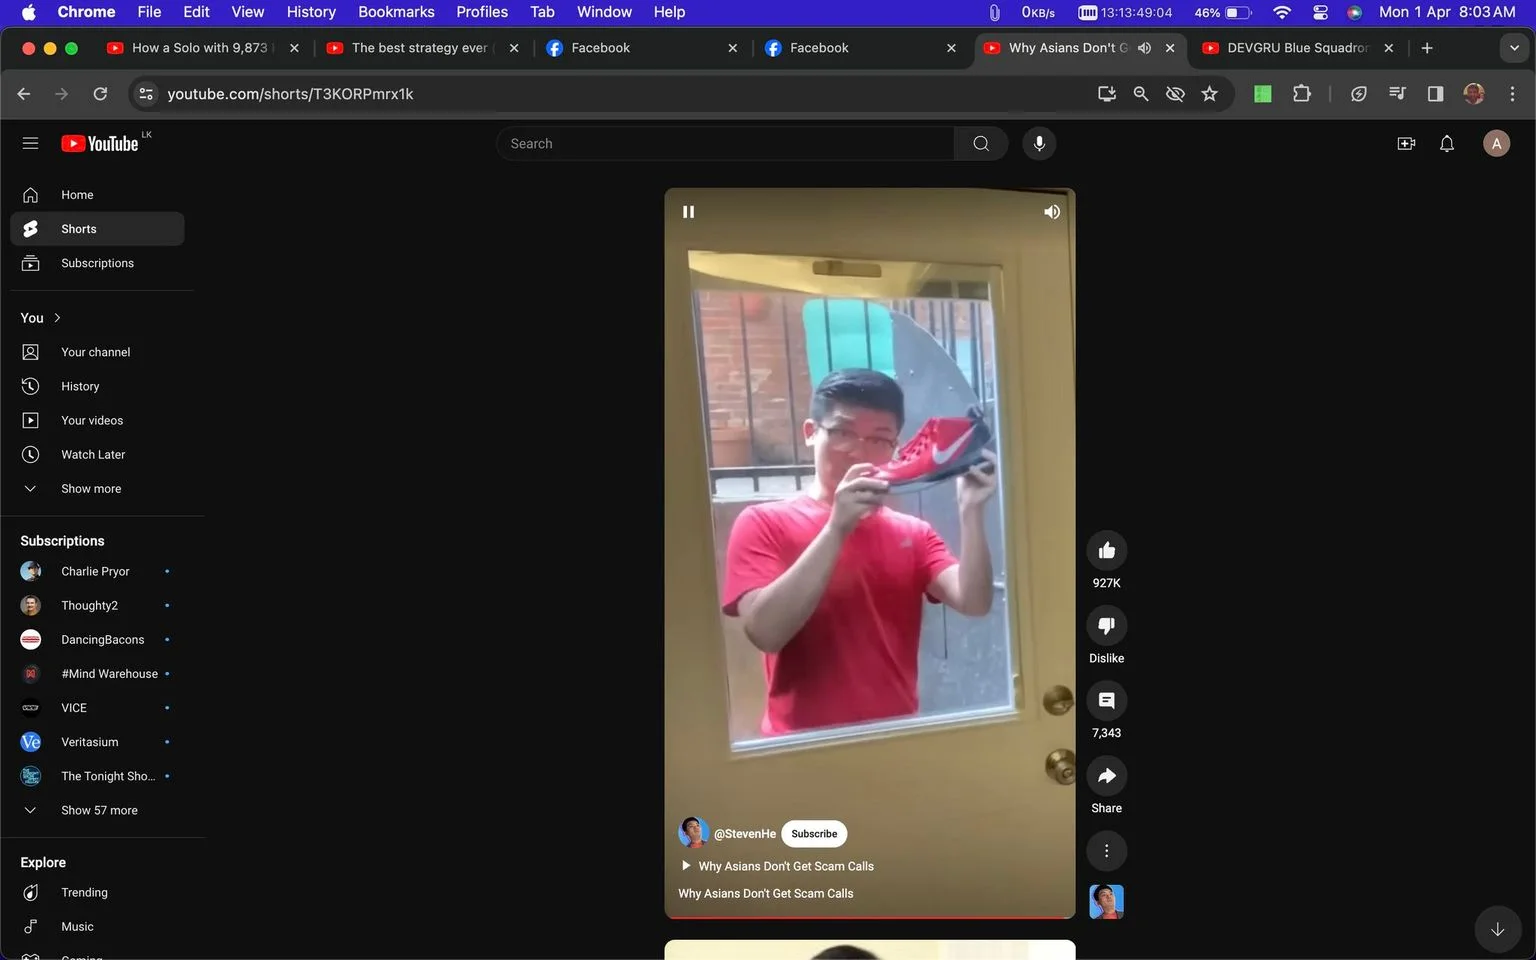The width and height of the screenshot is (1536, 960).
Task: Click the YouTube search input field
Action: [725, 144]
